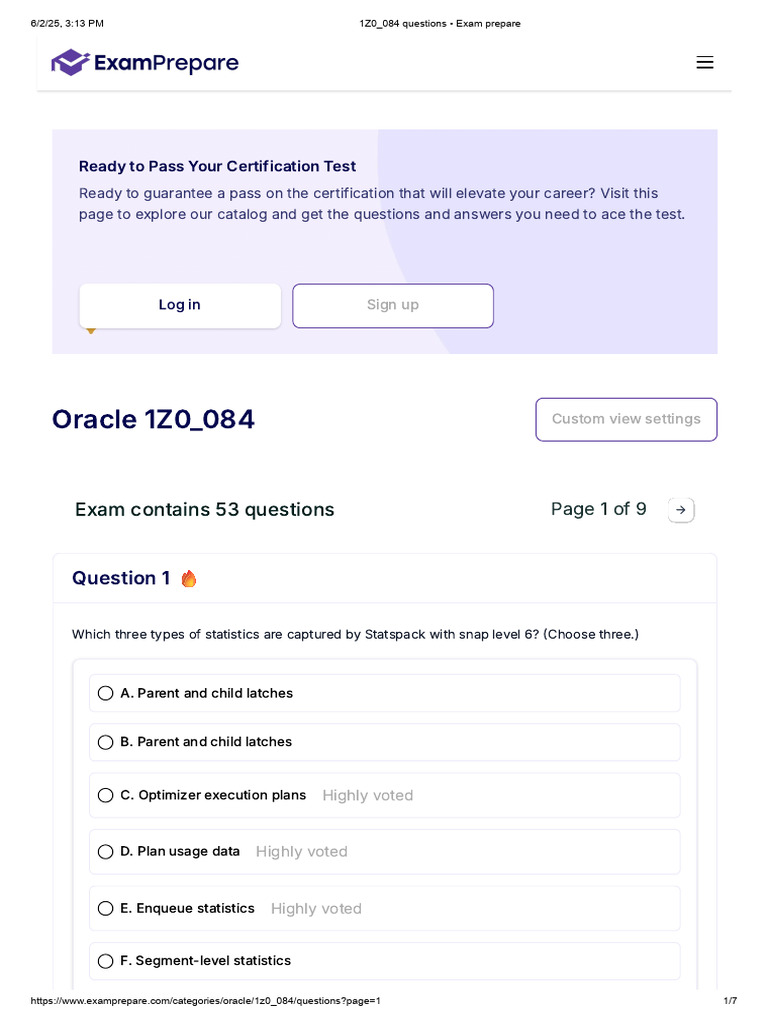Choose option F Segment-level statistics
This screenshot has height=1024, width=768.
click(x=106, y=961)
